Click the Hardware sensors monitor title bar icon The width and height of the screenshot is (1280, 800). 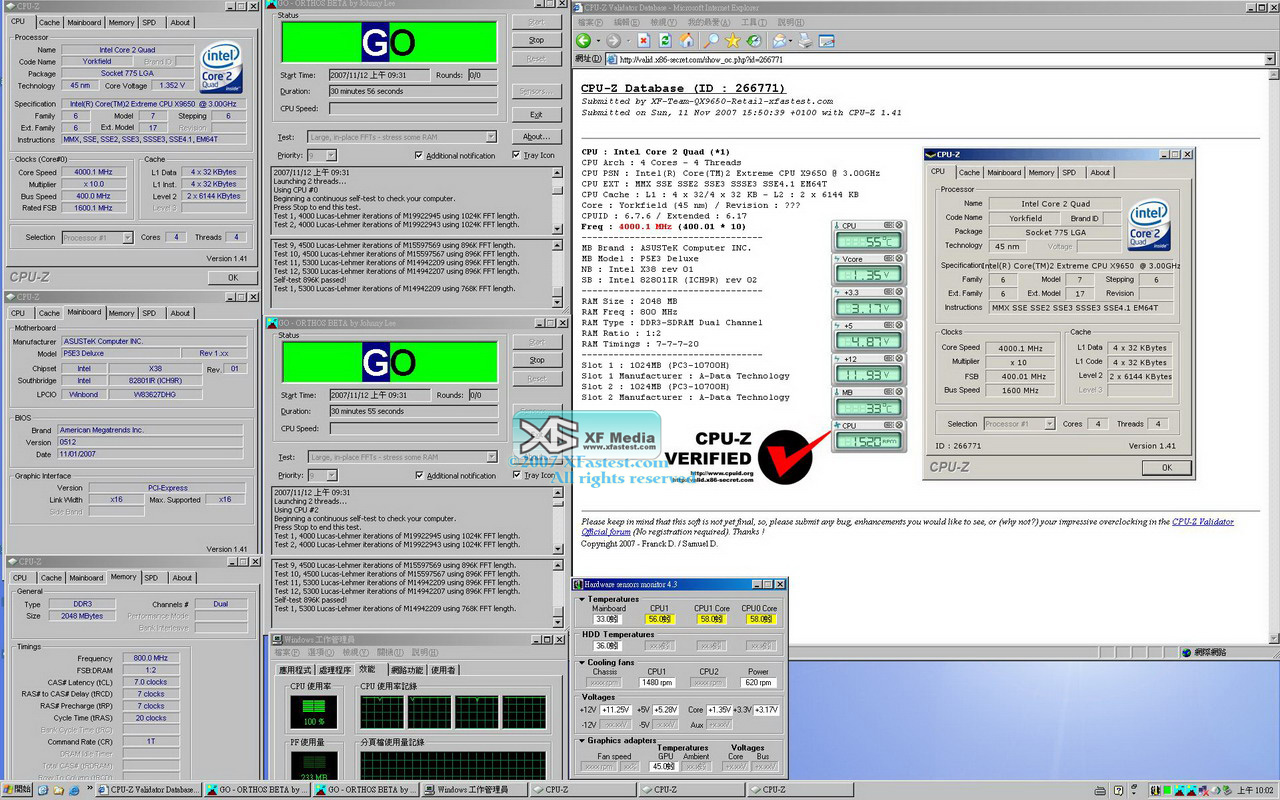click(578, 584)
